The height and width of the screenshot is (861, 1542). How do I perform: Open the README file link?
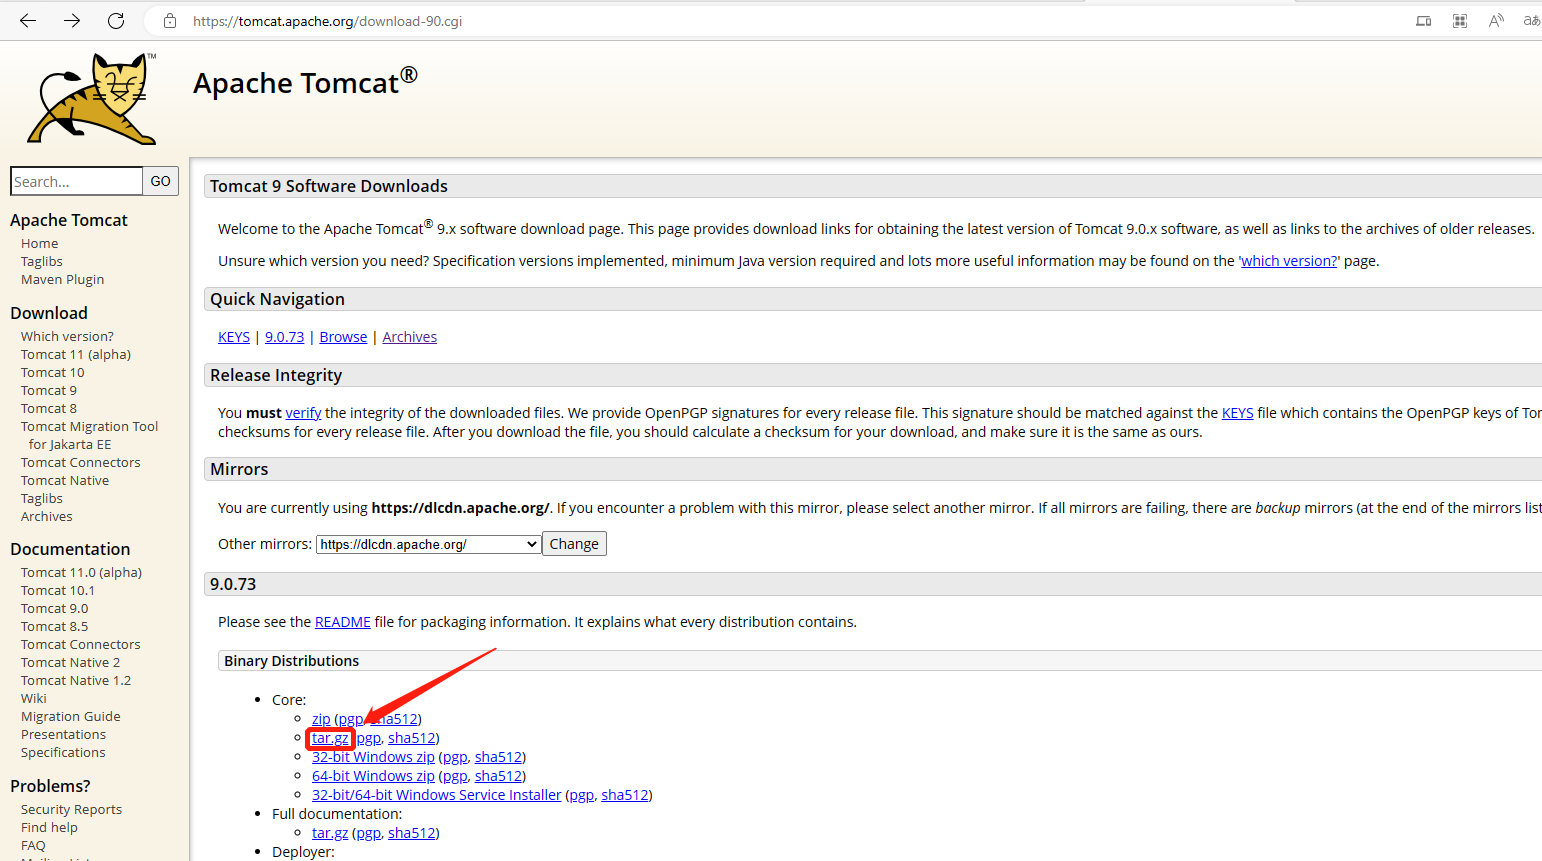[343, 622]
